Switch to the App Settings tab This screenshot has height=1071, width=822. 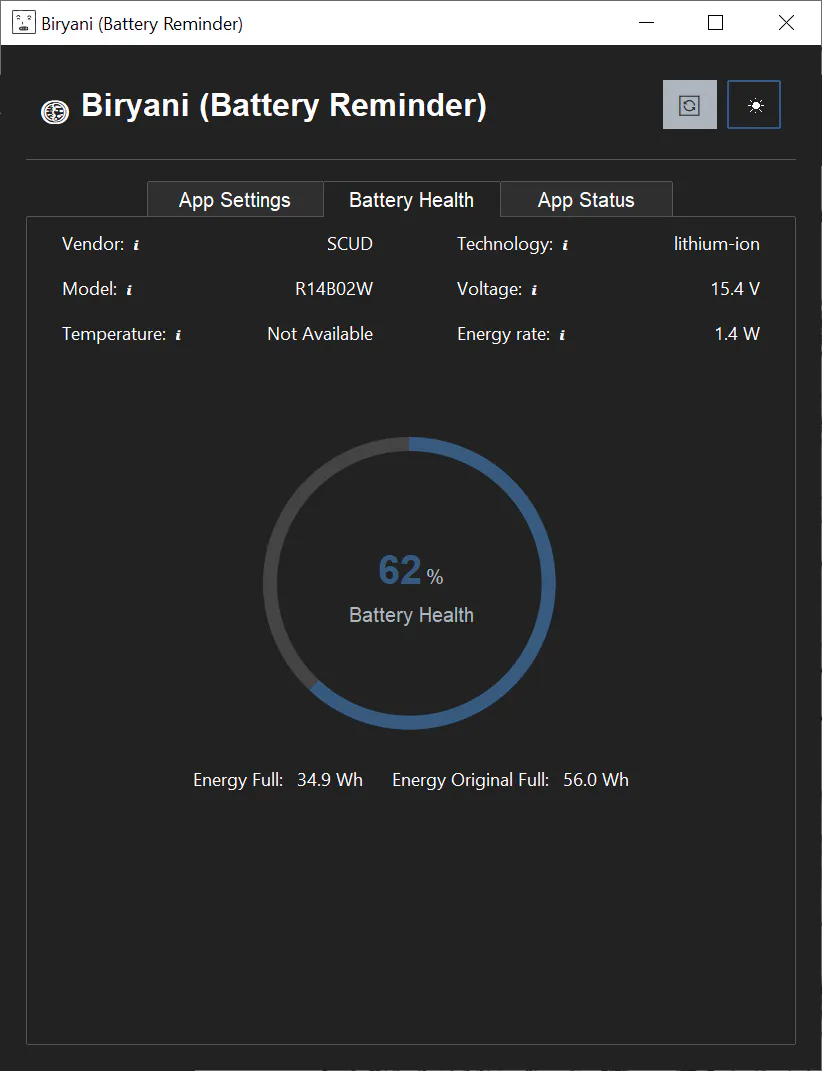tap(235, 199)
